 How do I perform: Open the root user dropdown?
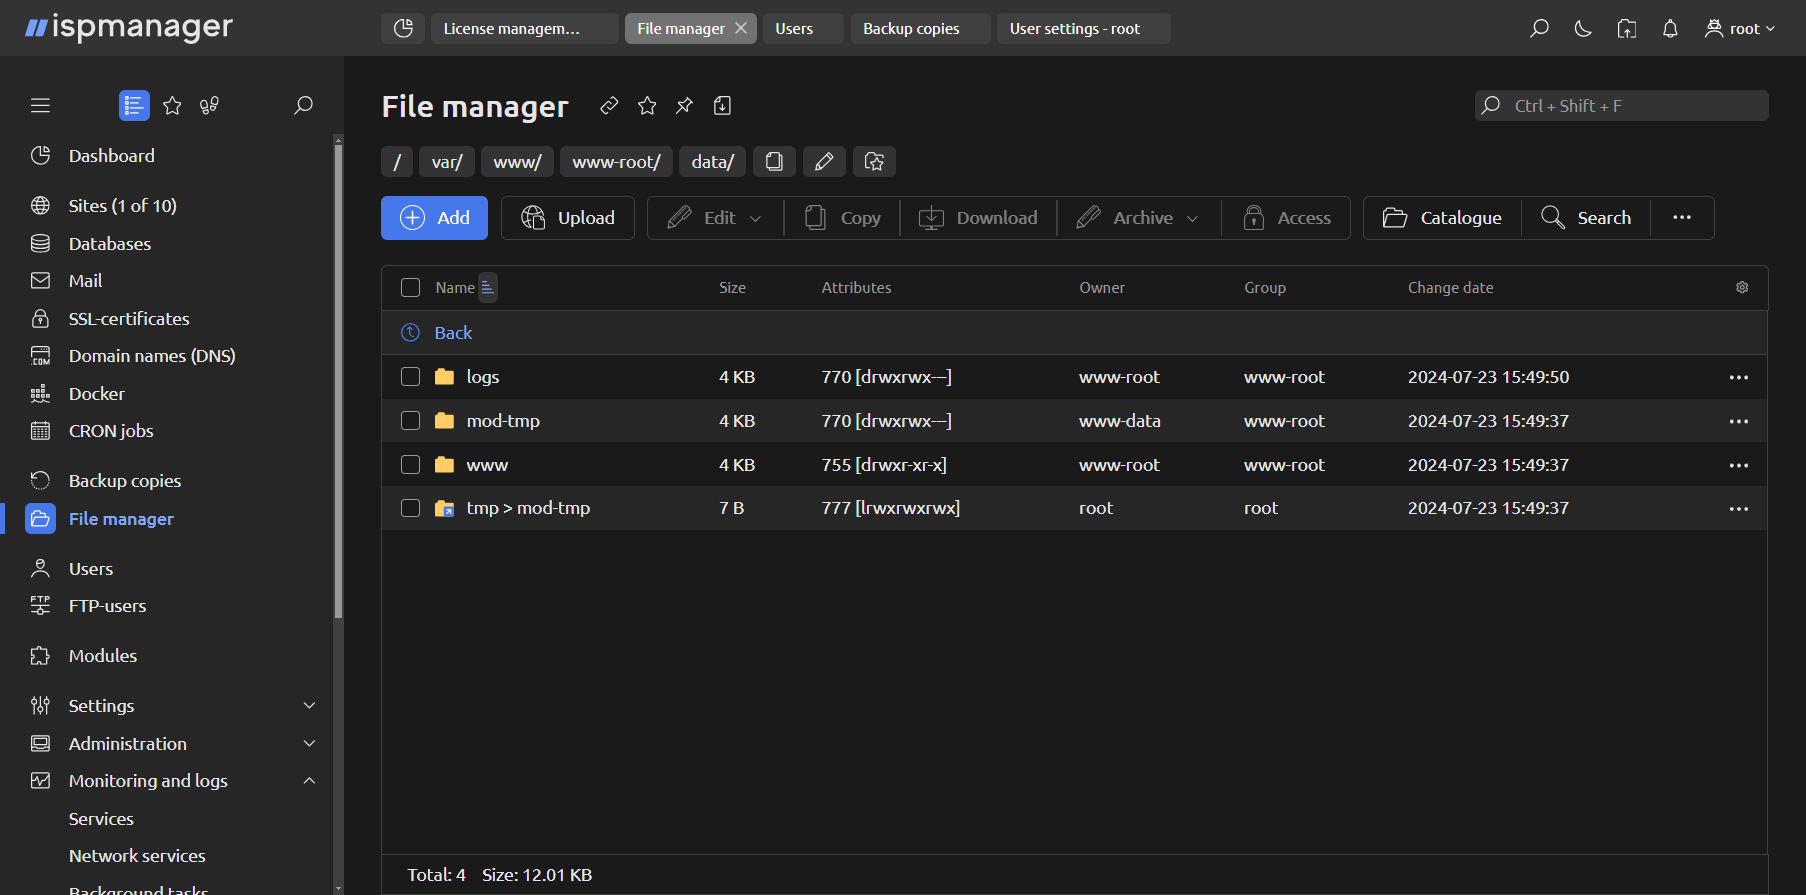pyautogui.click(x=1740, y=29)
